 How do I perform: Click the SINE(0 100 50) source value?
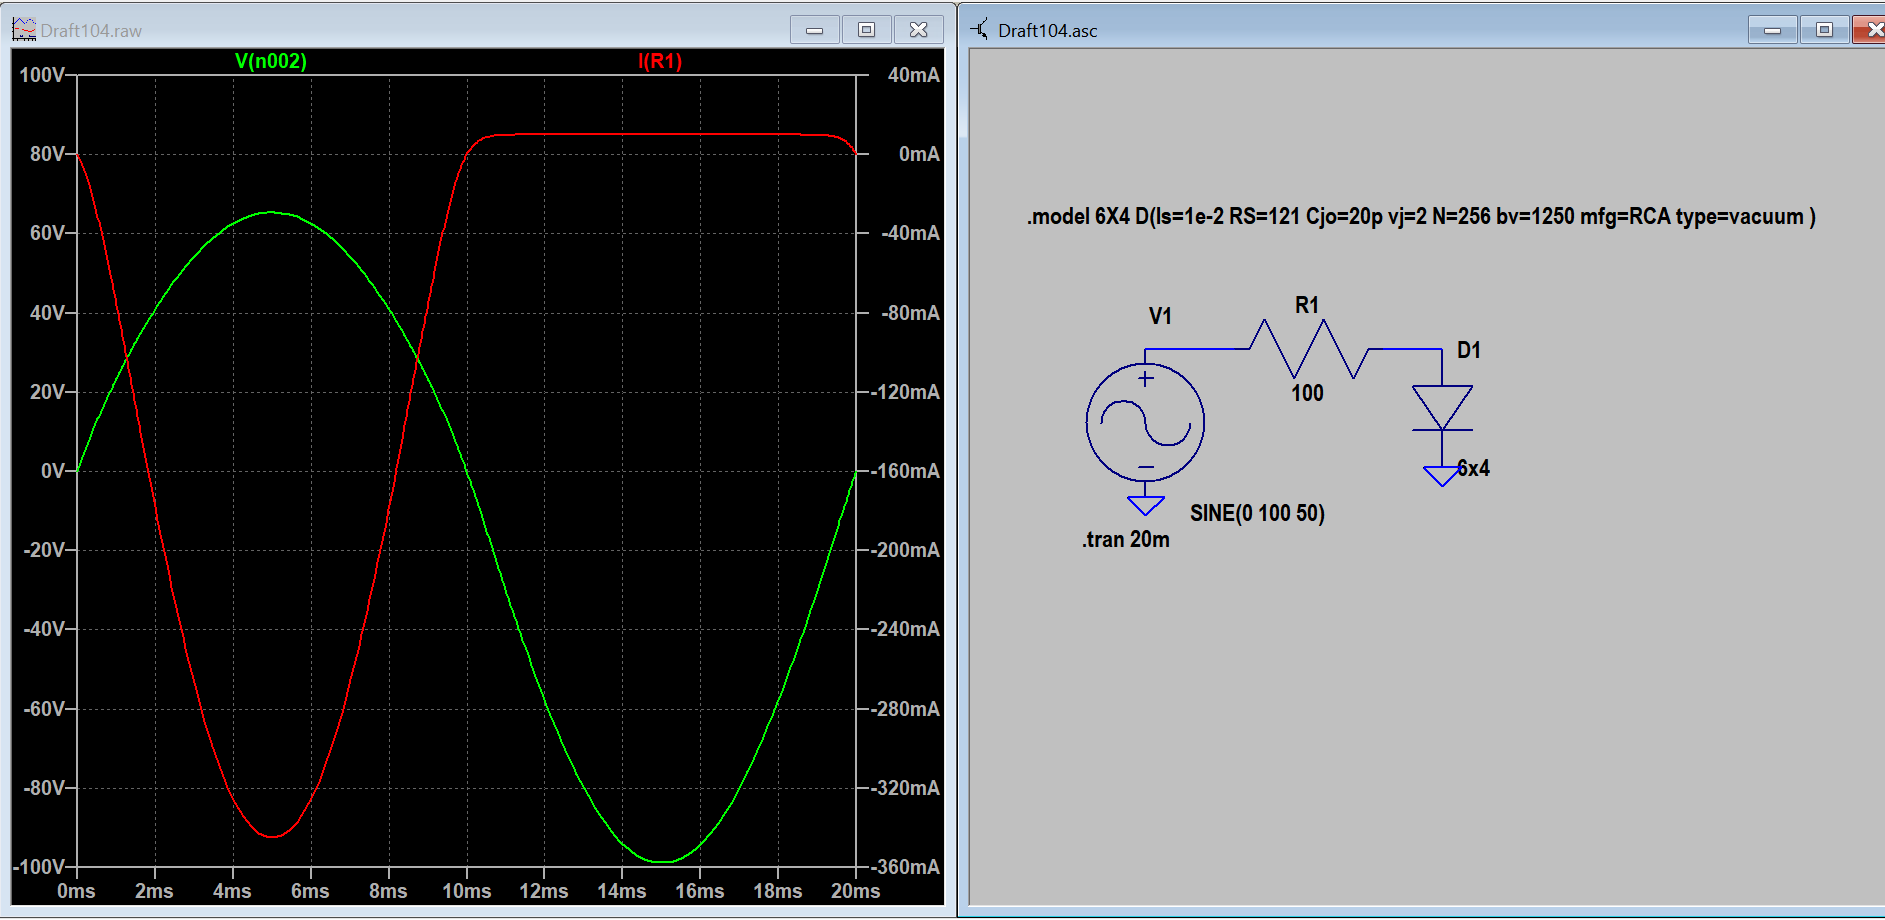(x=1257, y=513)
